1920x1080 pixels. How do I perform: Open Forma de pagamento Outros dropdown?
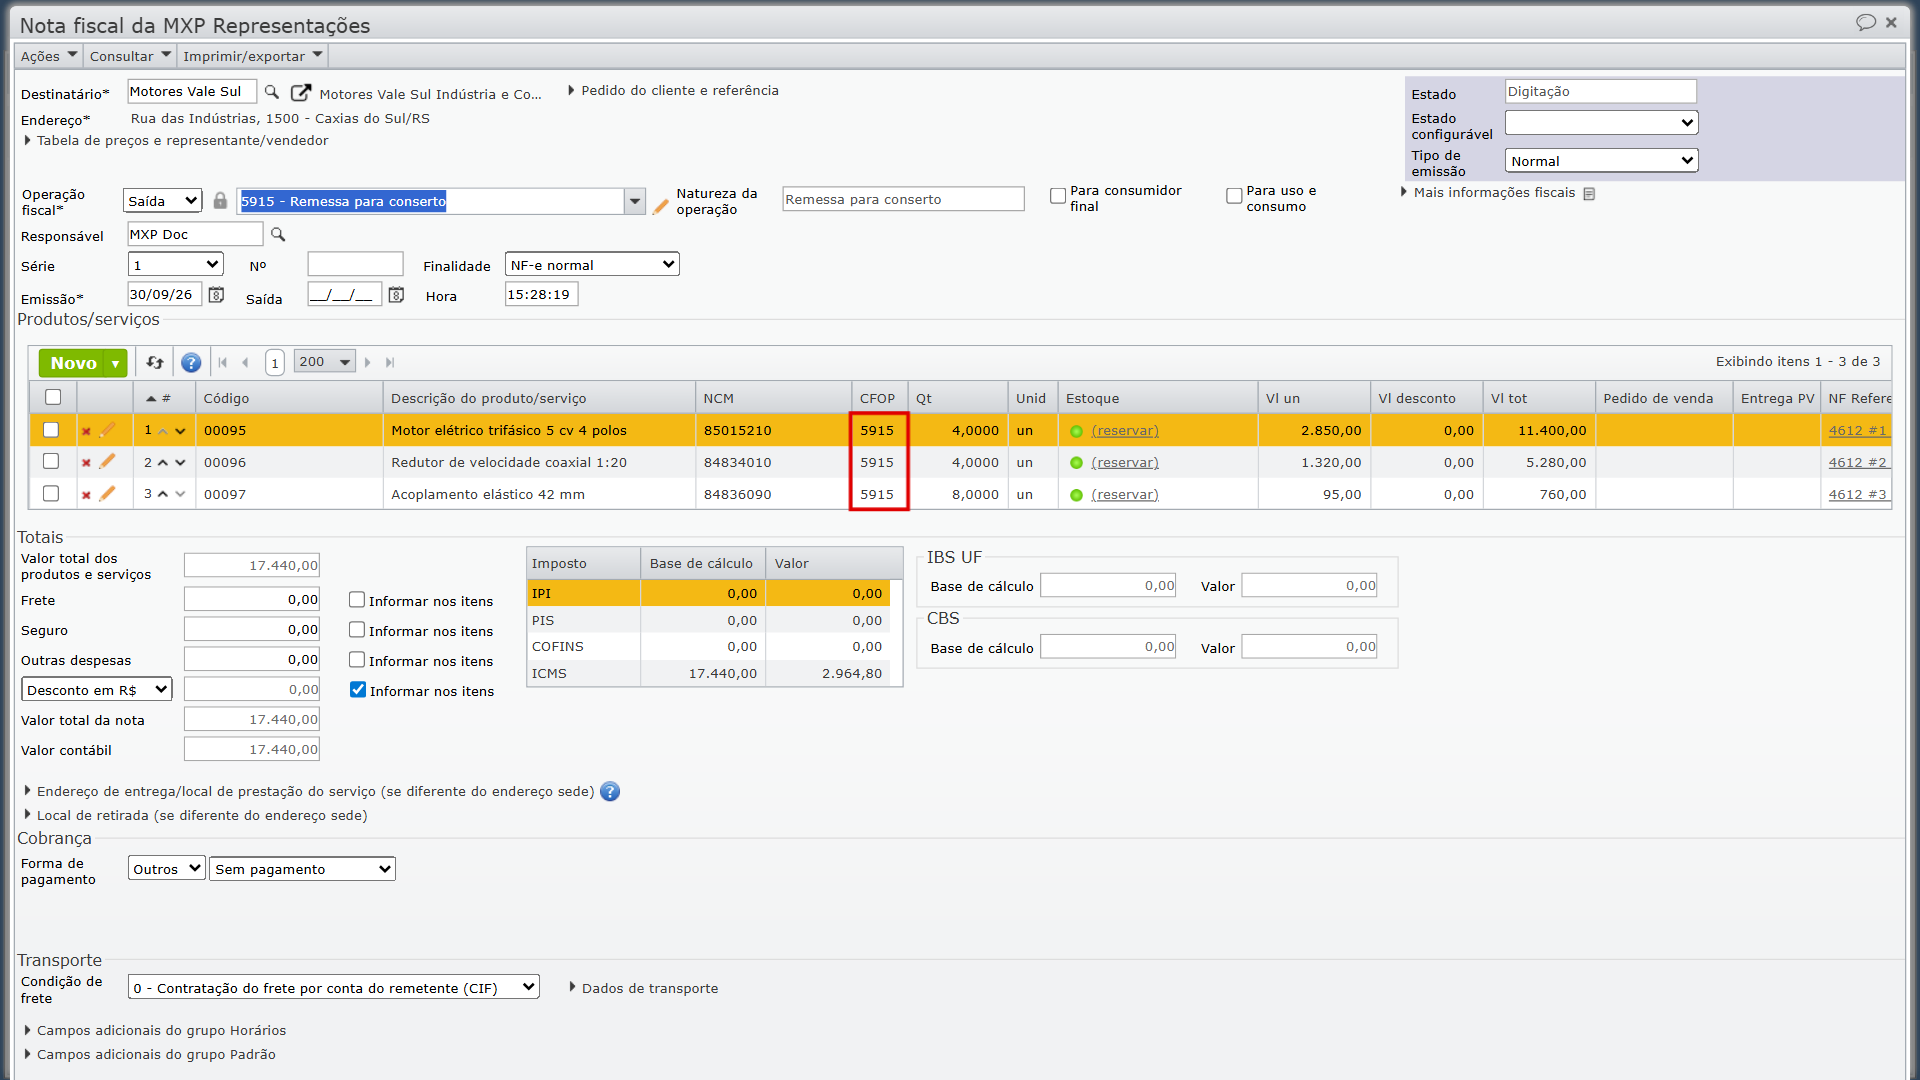click(x=166, y=869)
